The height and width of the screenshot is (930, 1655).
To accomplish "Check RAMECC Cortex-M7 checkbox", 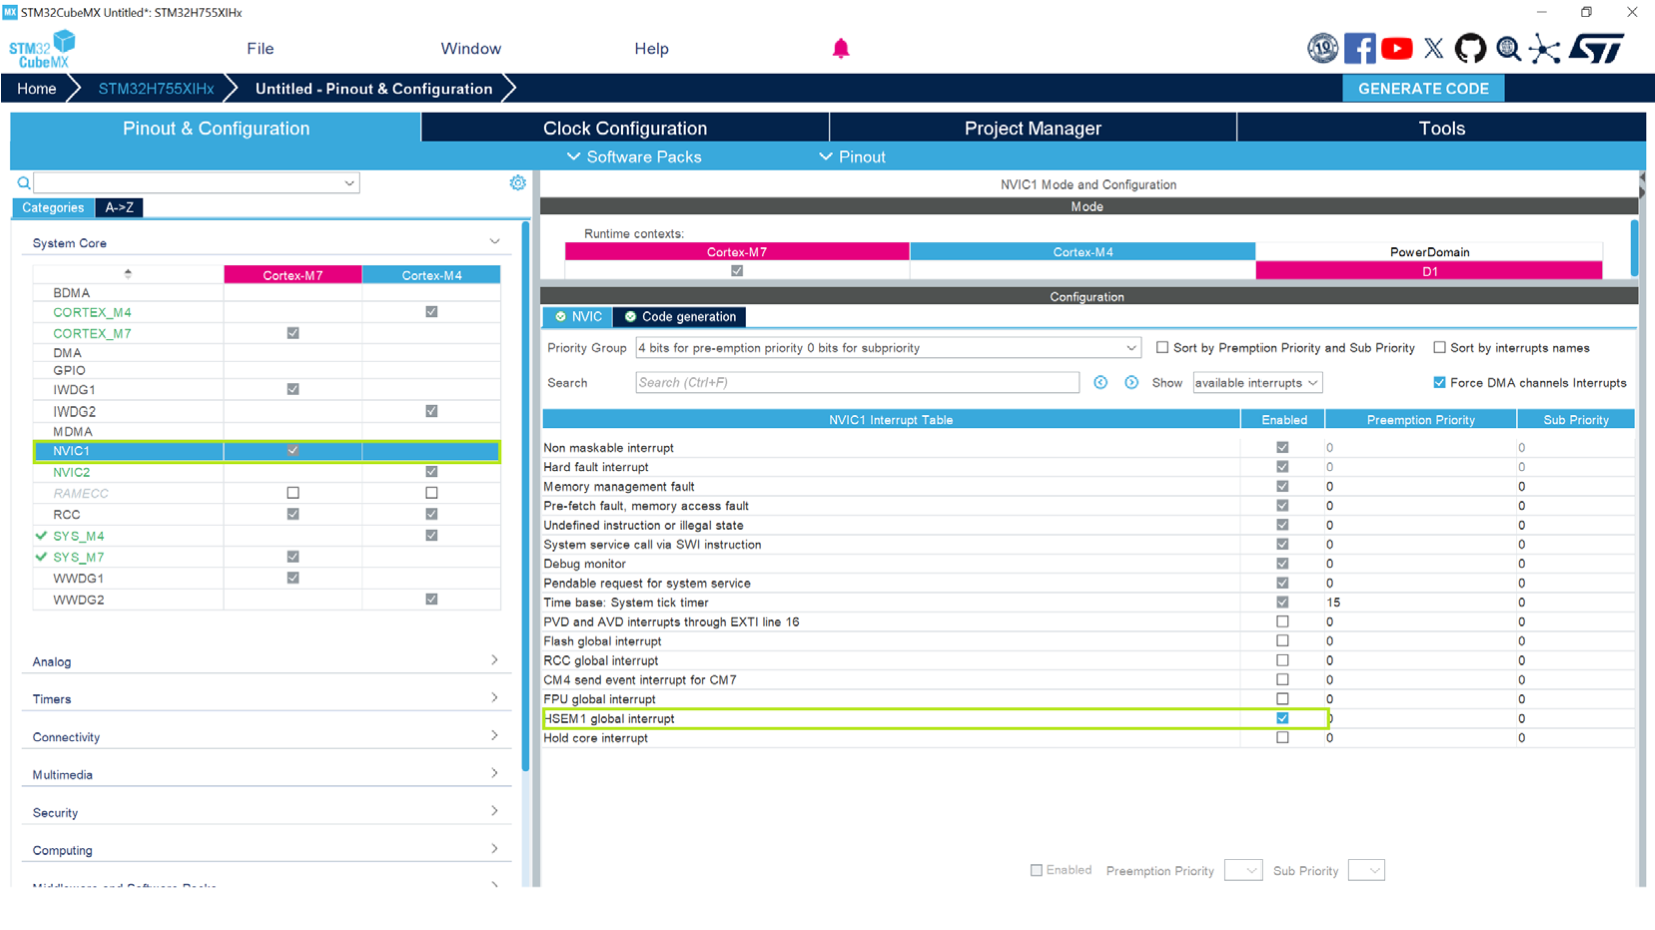I will point(293,493).
